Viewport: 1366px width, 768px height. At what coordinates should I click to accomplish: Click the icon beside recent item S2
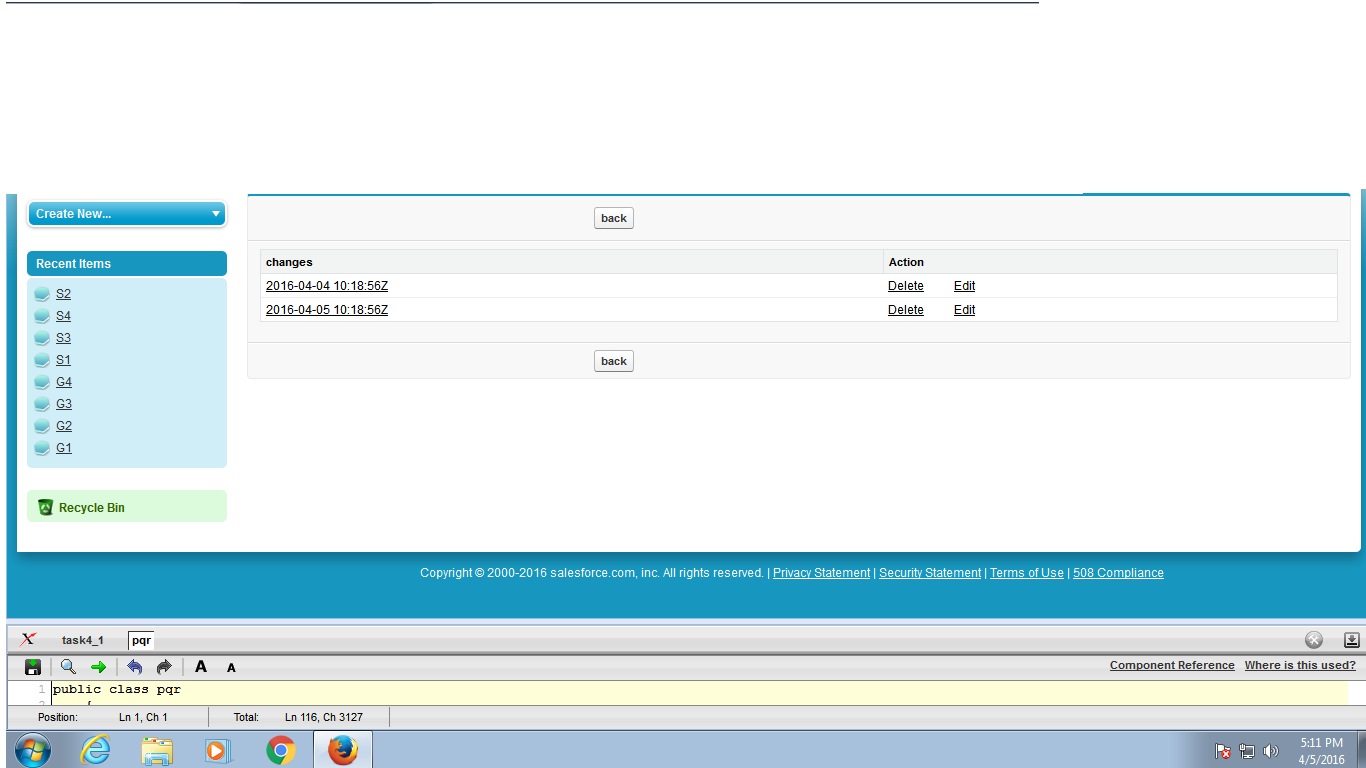tap(42, 294)
